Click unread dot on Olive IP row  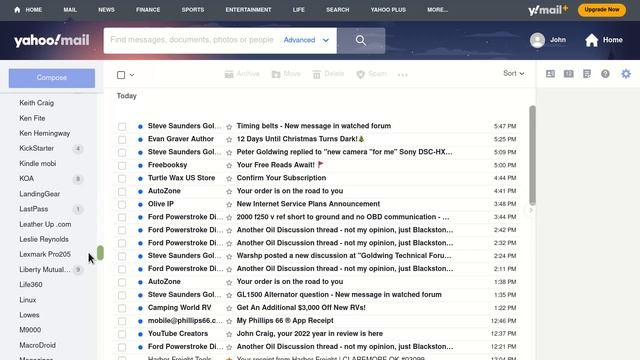(140, 204)
